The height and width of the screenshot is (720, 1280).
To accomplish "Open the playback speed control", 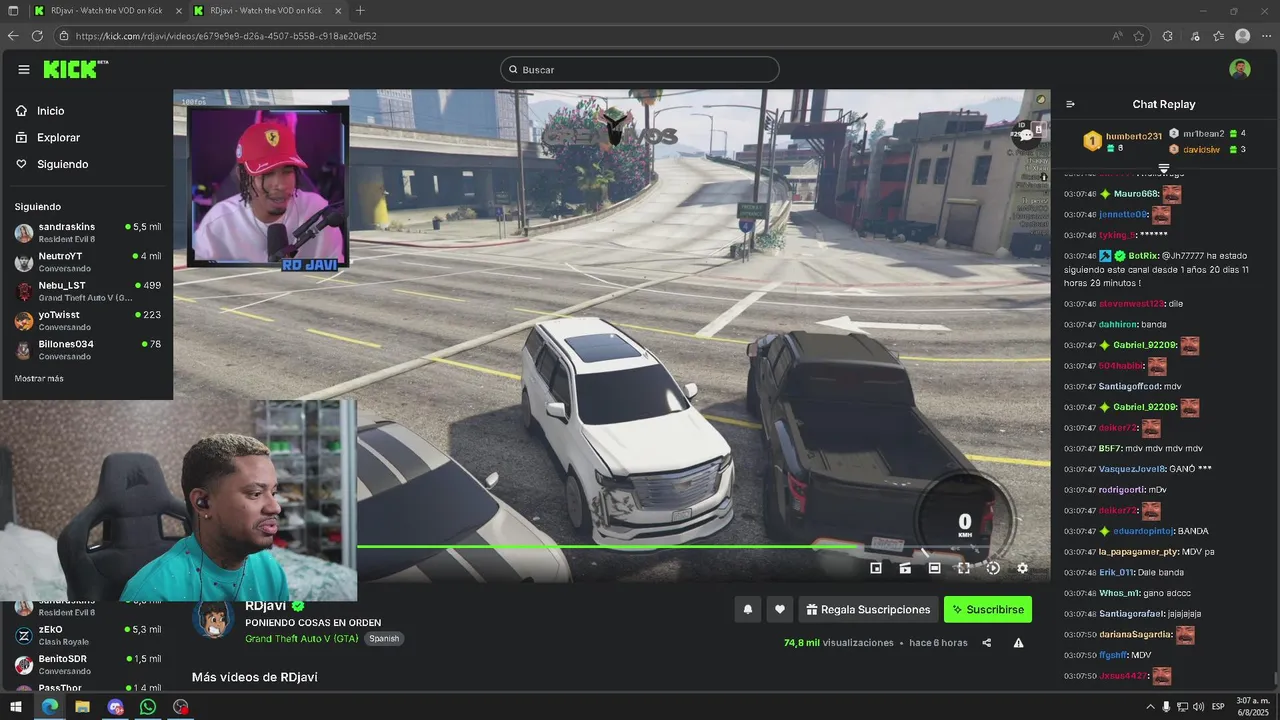I will [993, 568].
